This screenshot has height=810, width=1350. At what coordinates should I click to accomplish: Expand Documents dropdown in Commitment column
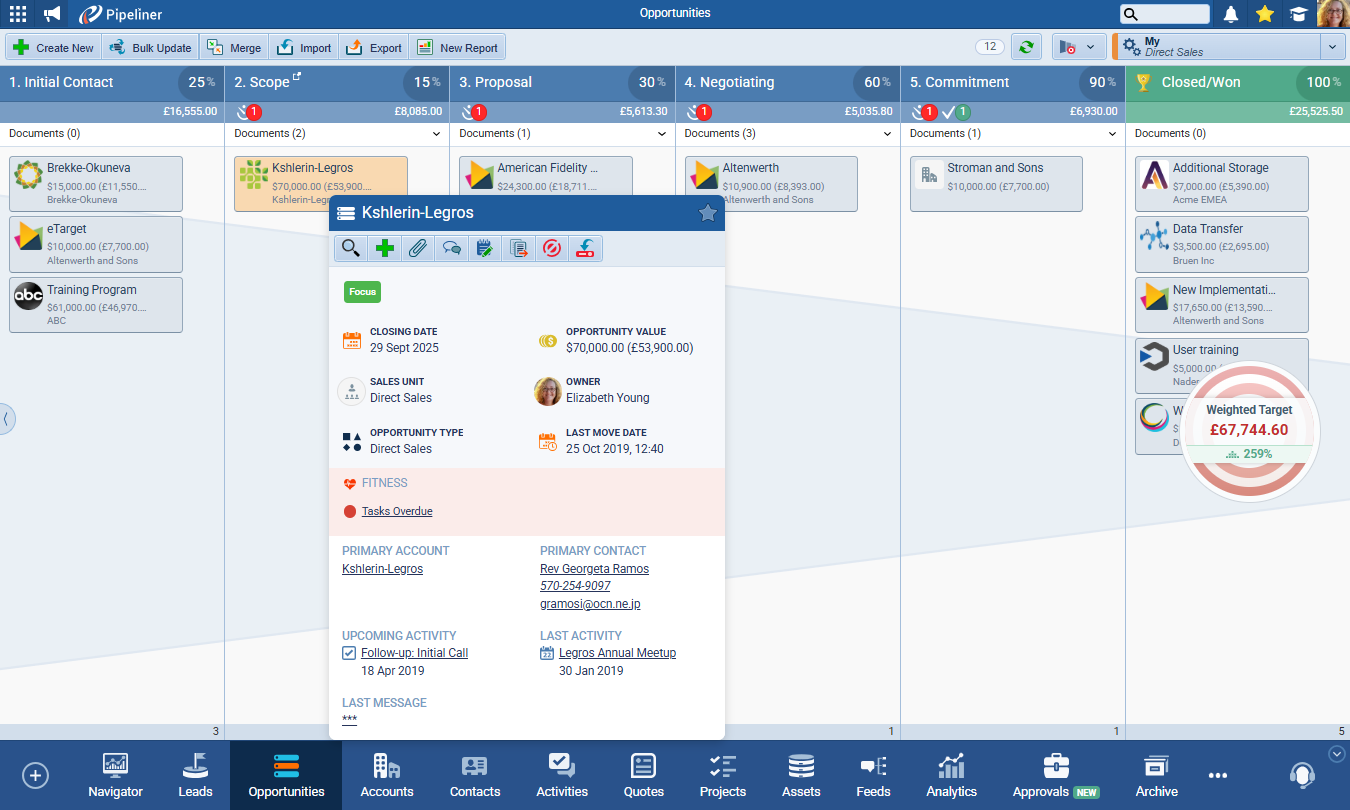[1111, 134]
